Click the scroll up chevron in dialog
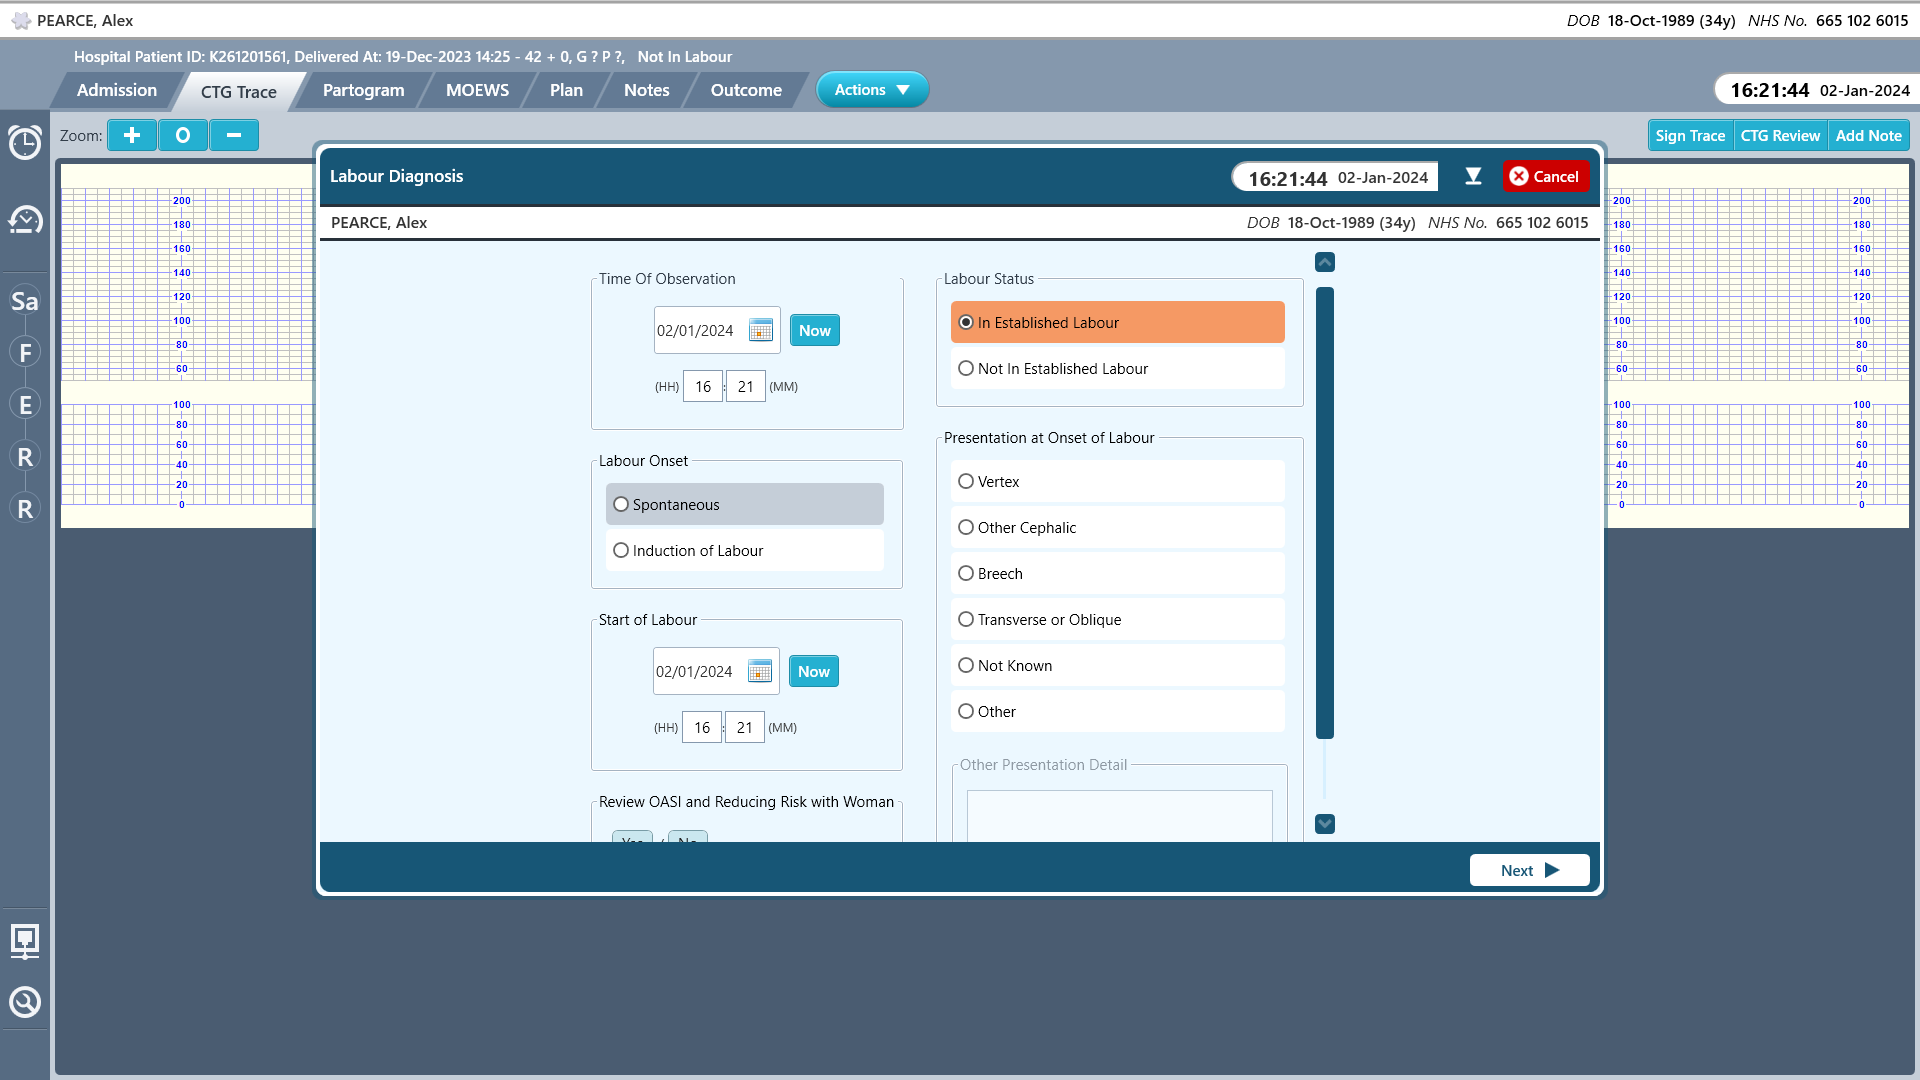1920x1080 pixels. tap(1325, 262)
